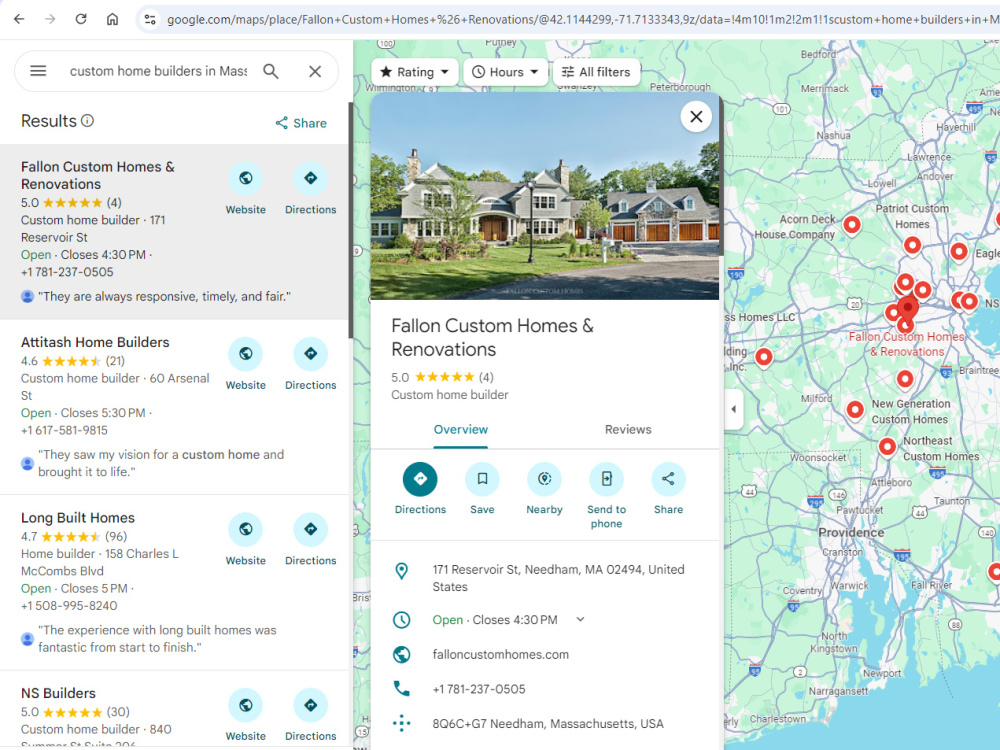Go back with the browser back arrow

click(19, 19)
